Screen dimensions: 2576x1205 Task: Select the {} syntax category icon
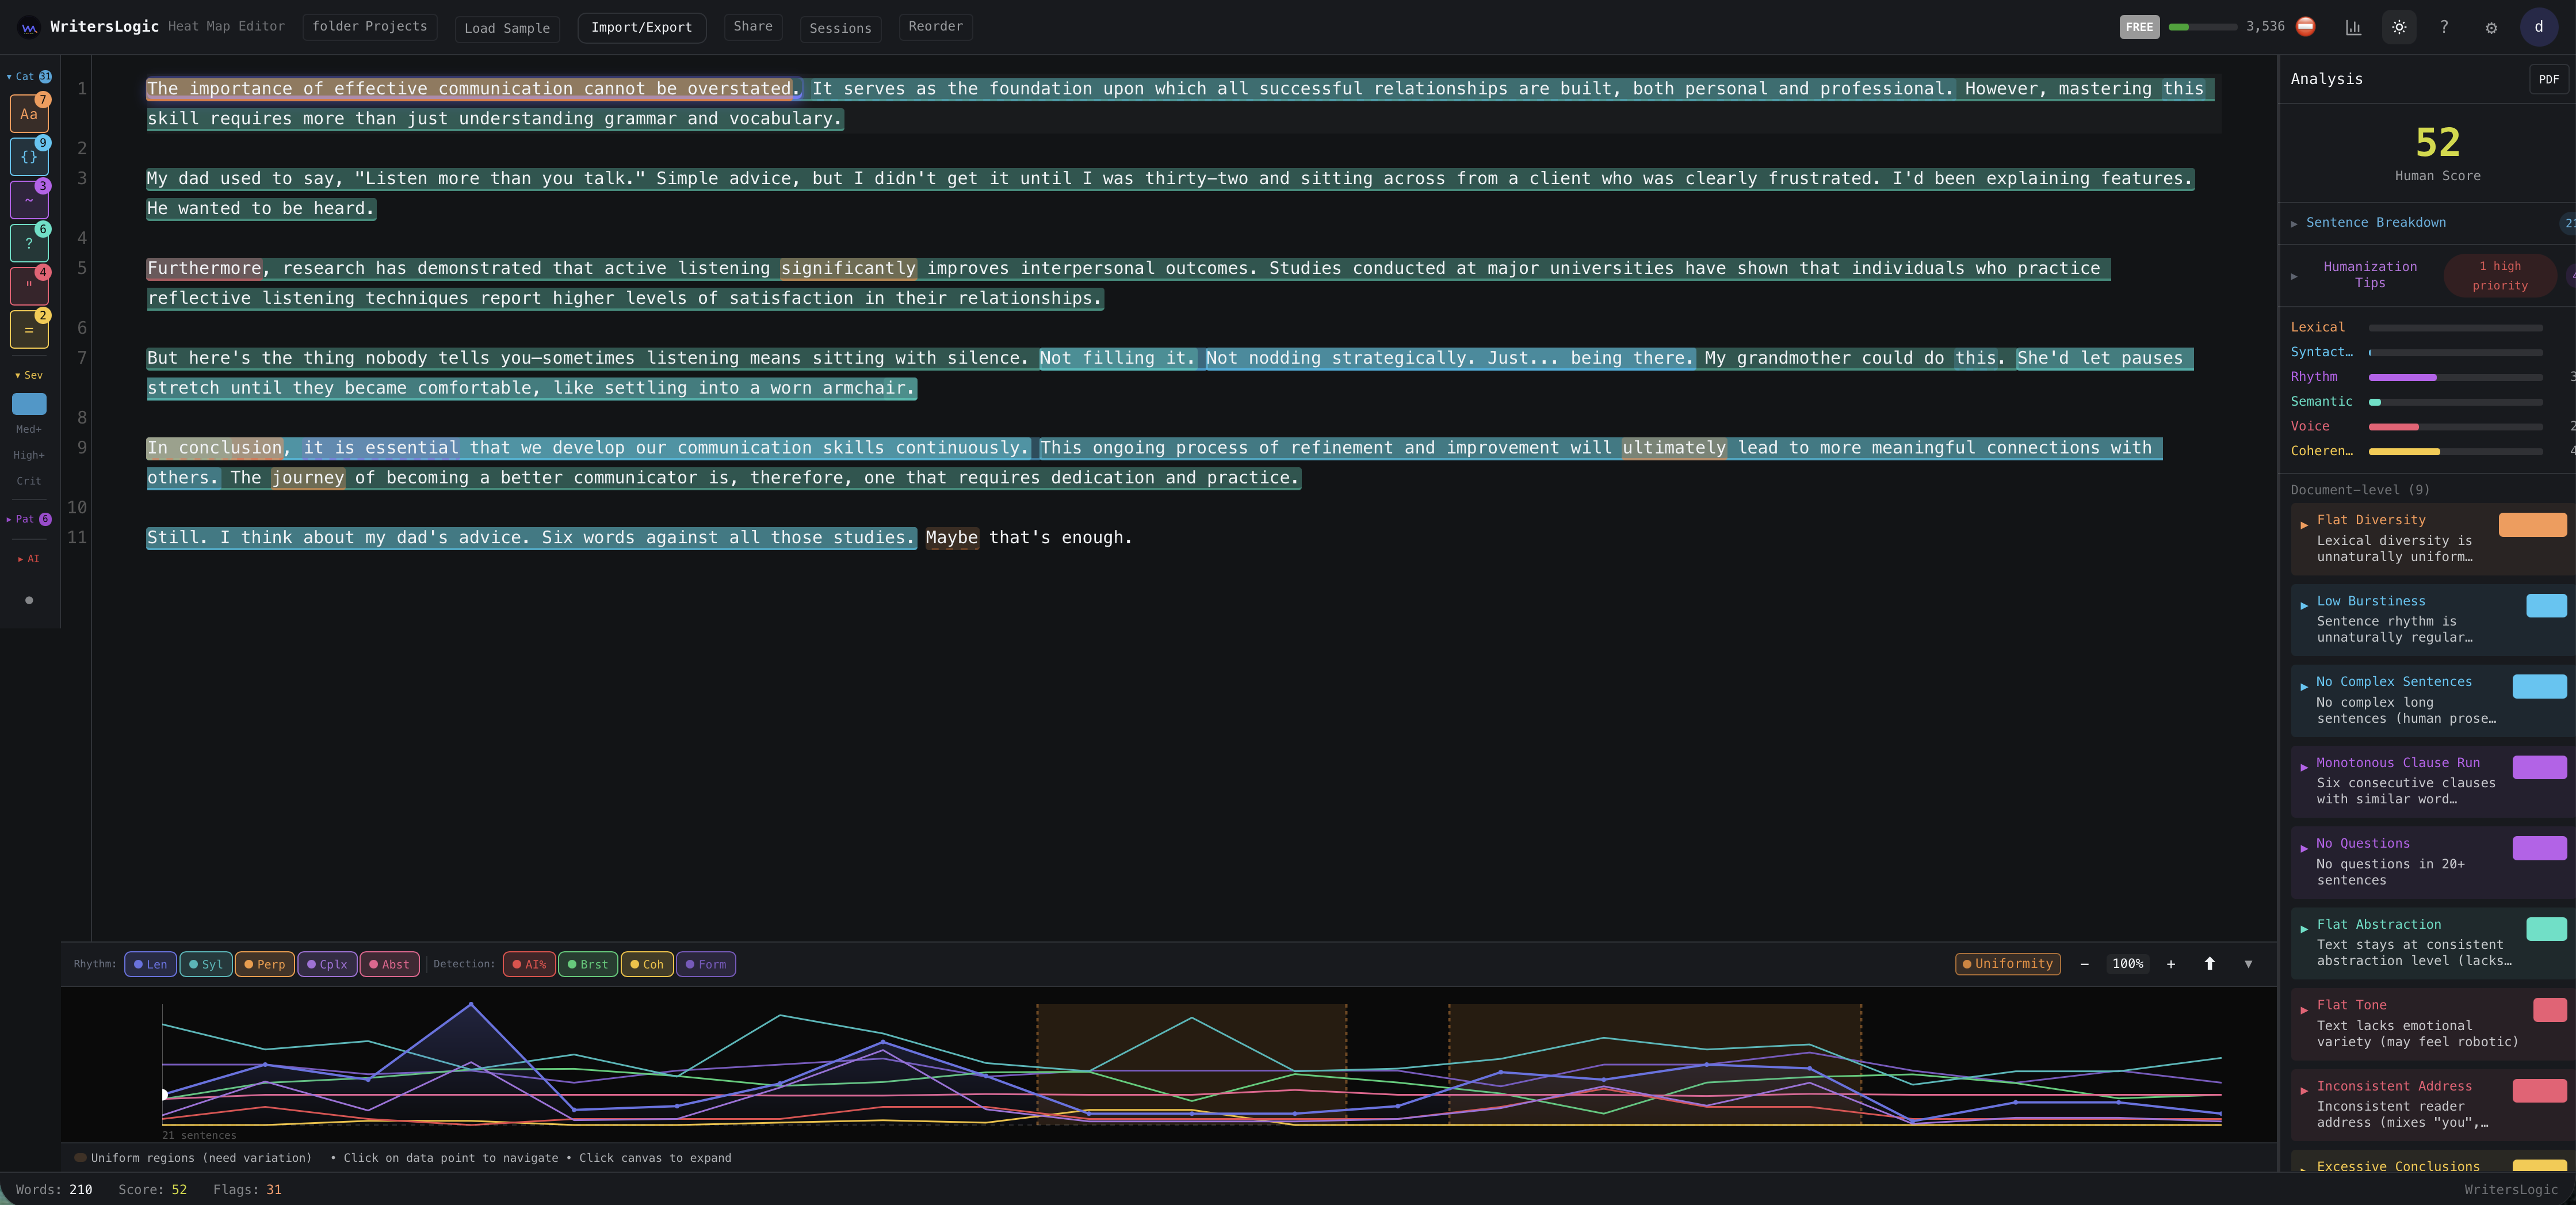tap(29, 156)
